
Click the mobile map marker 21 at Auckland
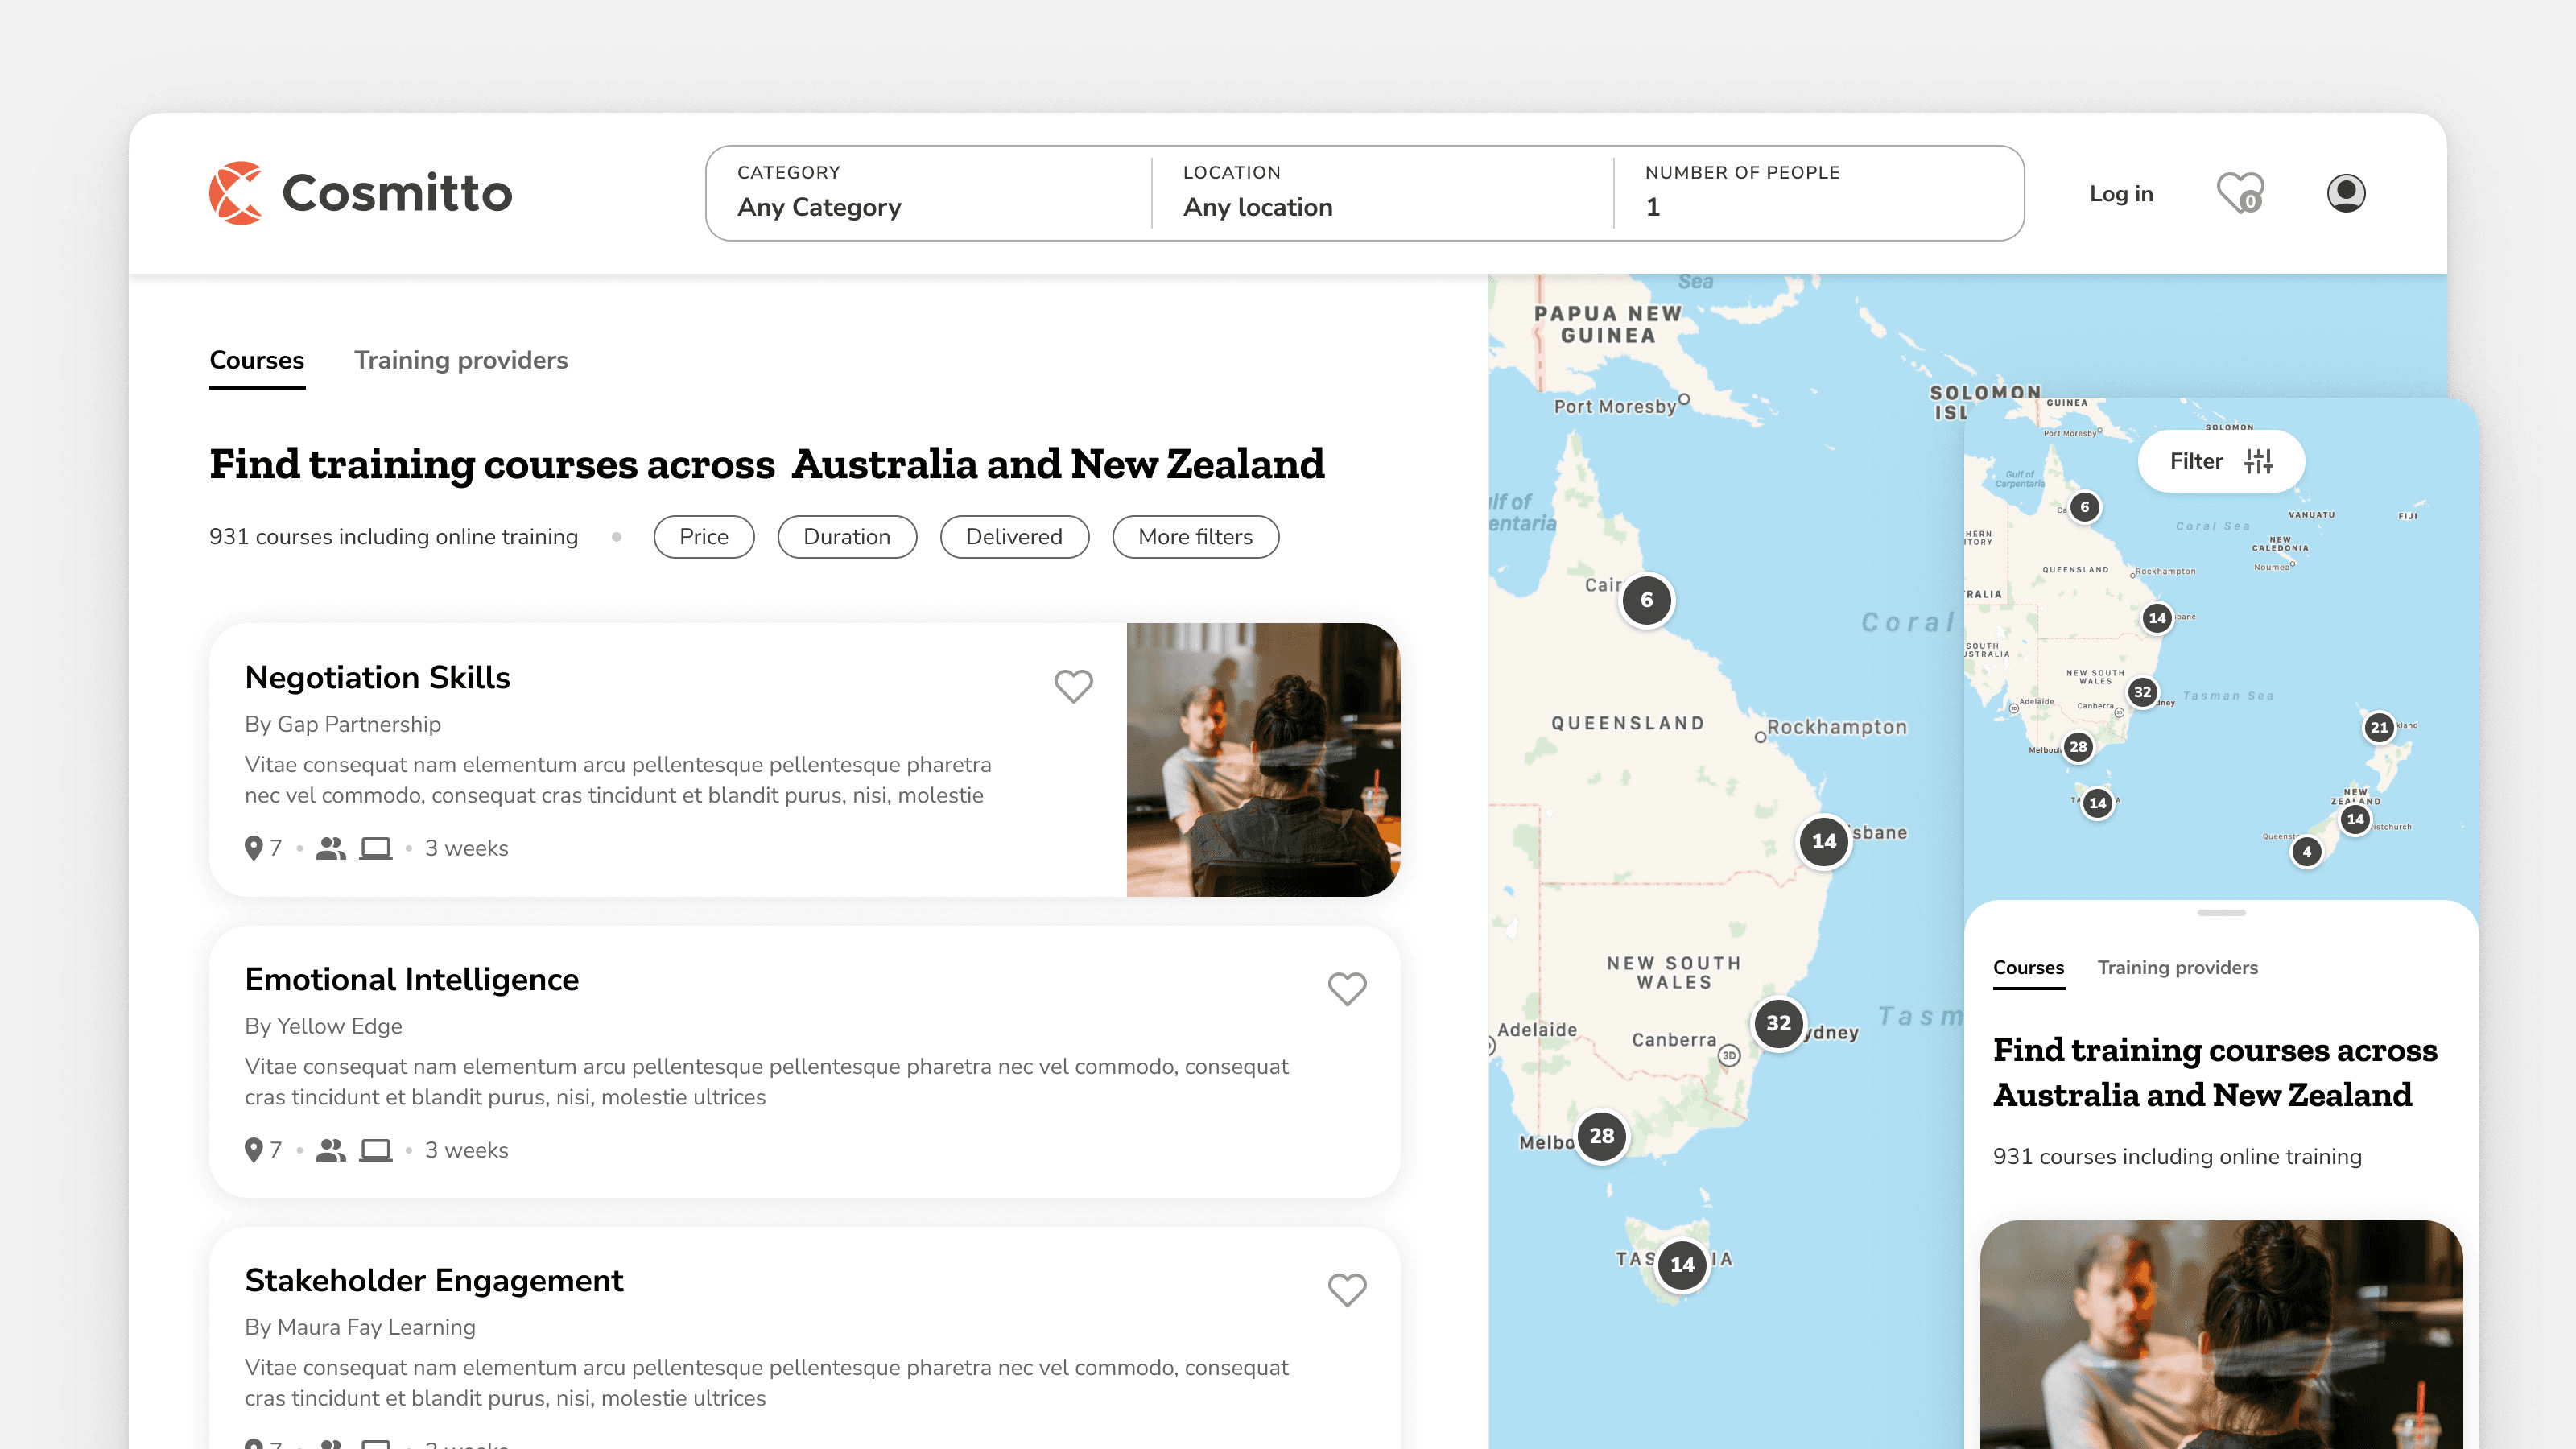click(x=2379, y=728)
